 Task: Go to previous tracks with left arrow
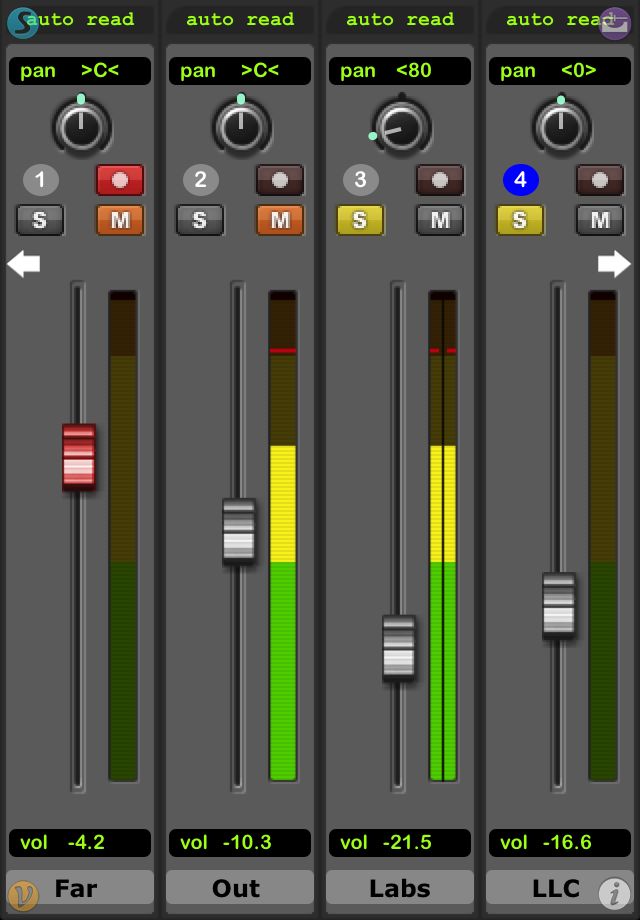point(23,264)
